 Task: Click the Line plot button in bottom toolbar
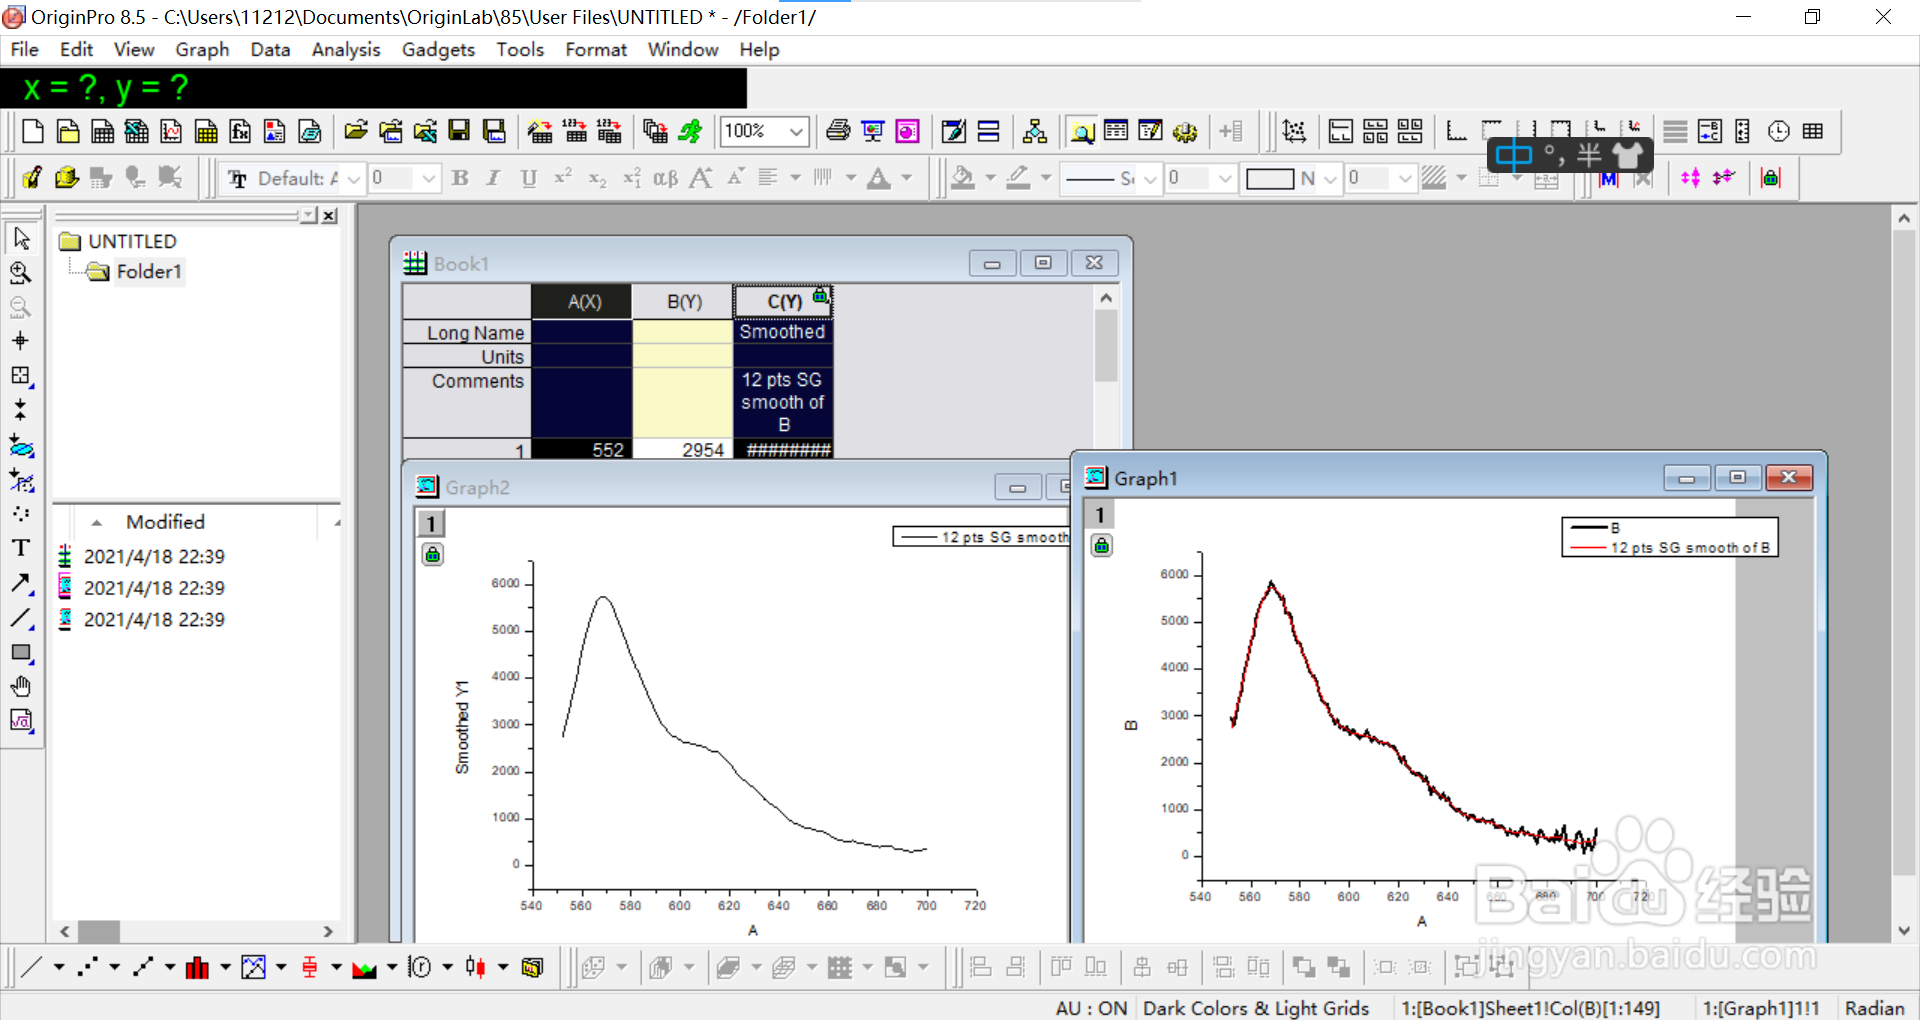point(32,967)
